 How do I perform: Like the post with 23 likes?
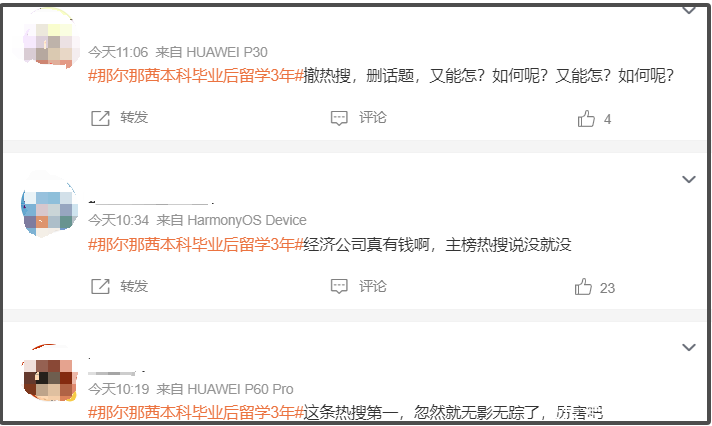click(583, 287)
